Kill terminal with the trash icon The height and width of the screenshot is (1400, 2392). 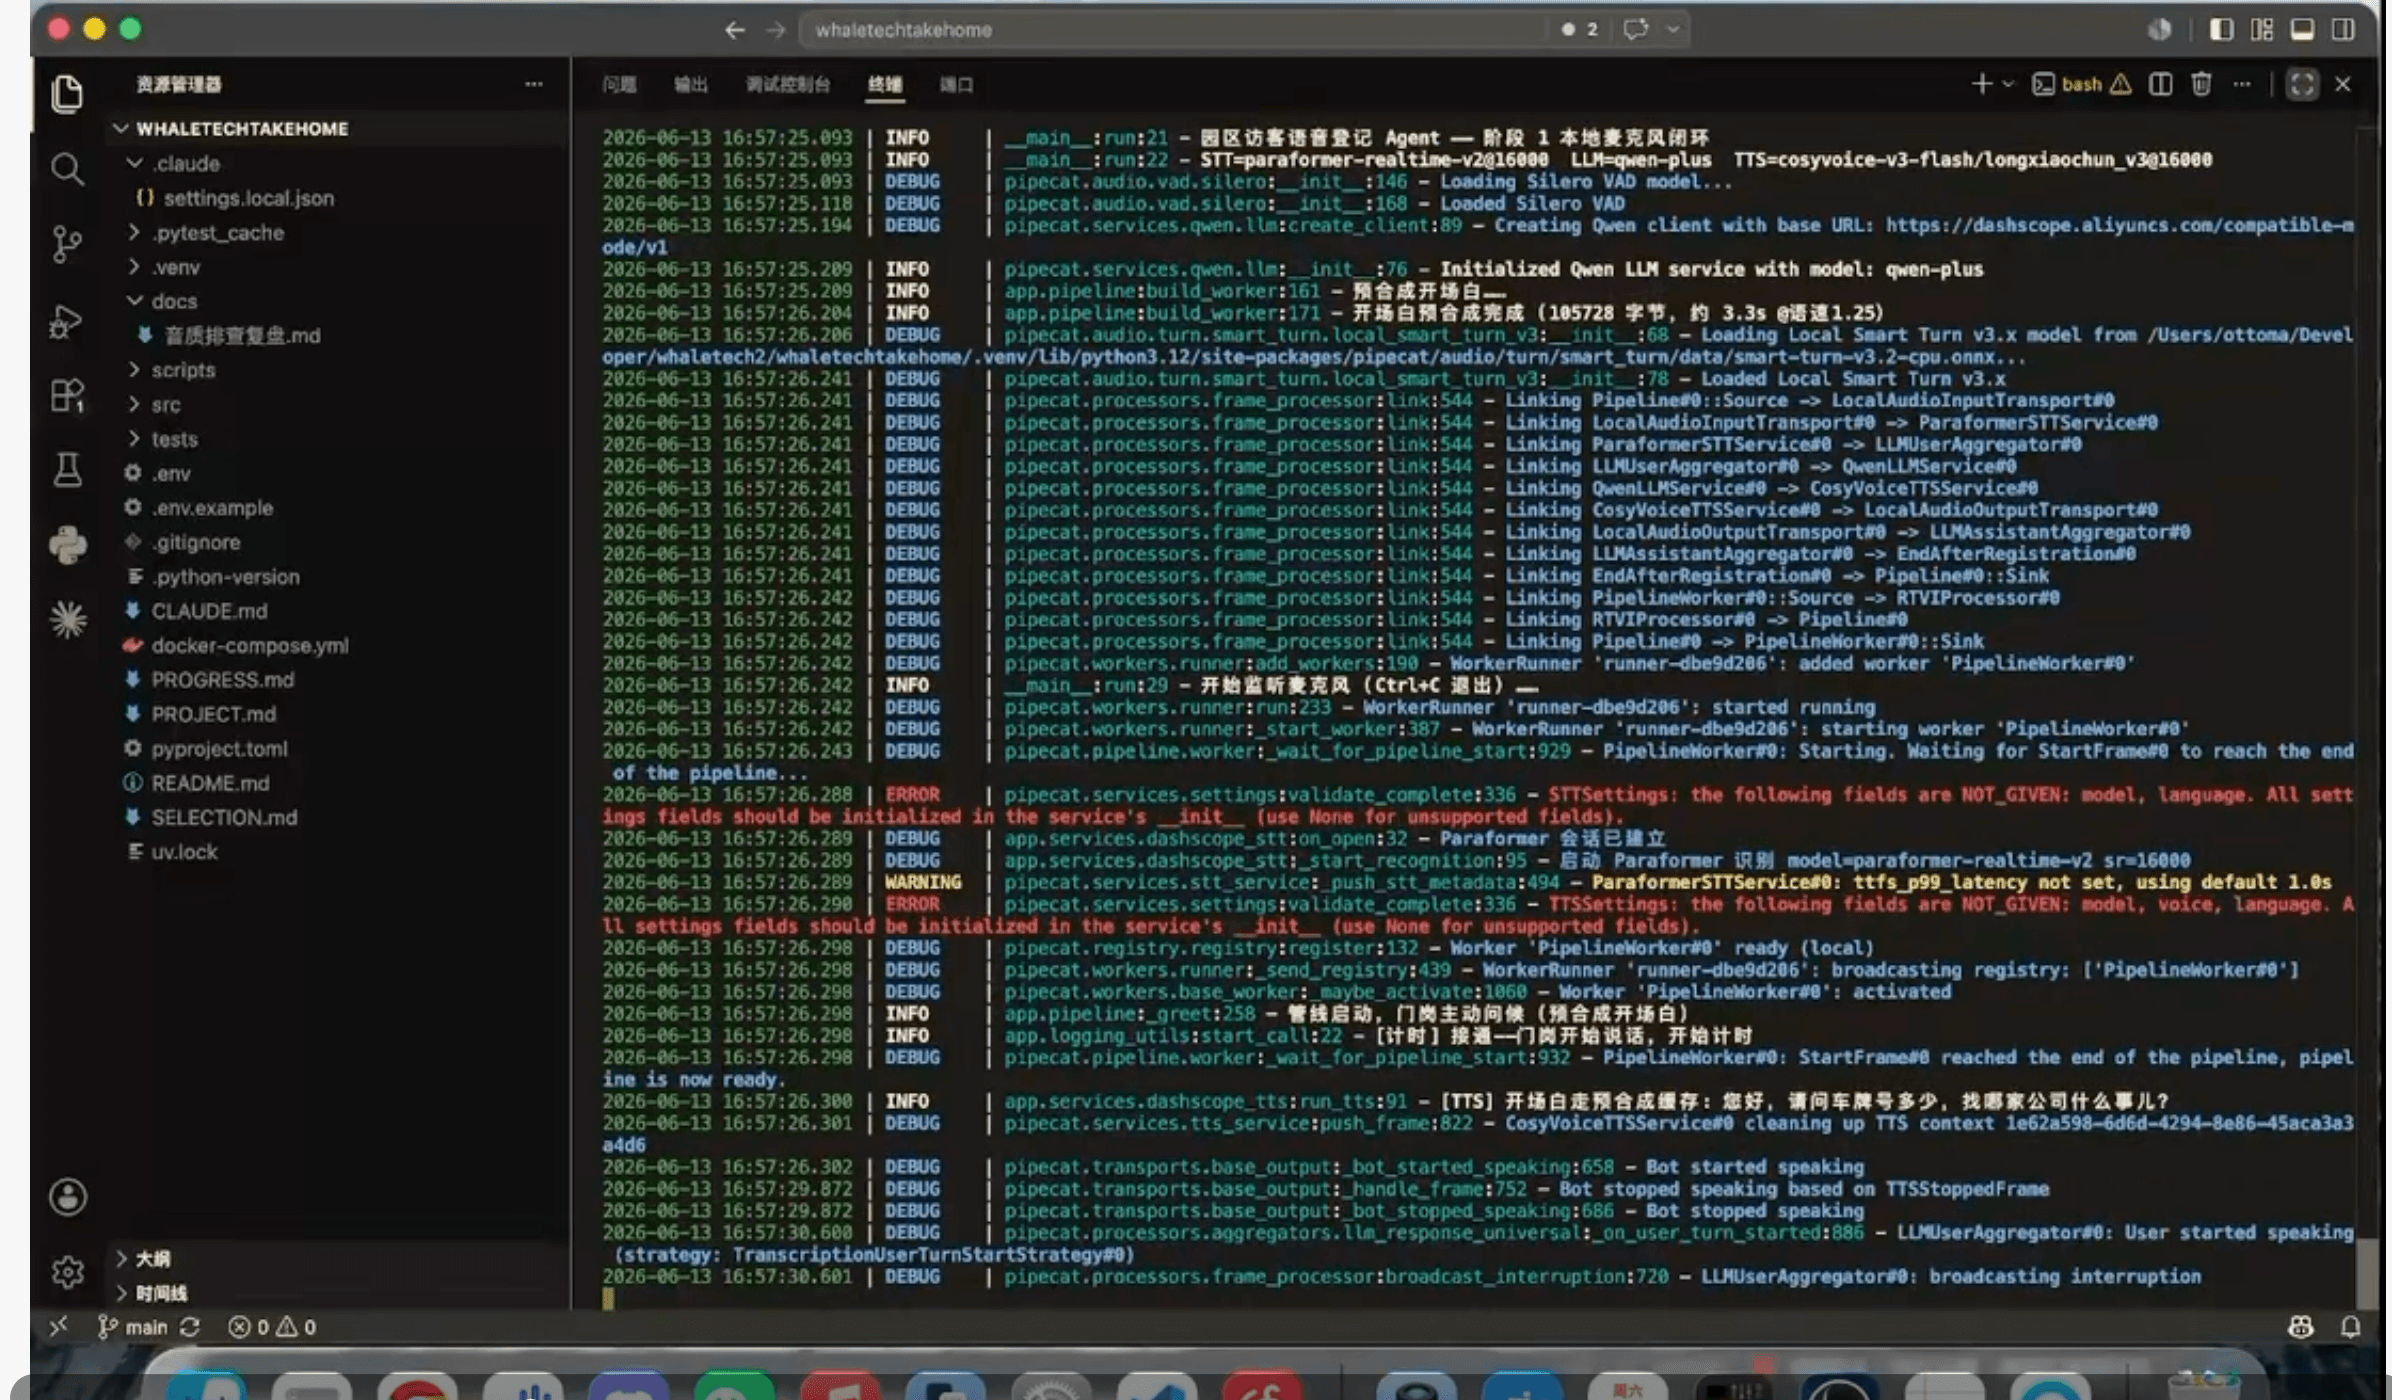pos(2201,84)
